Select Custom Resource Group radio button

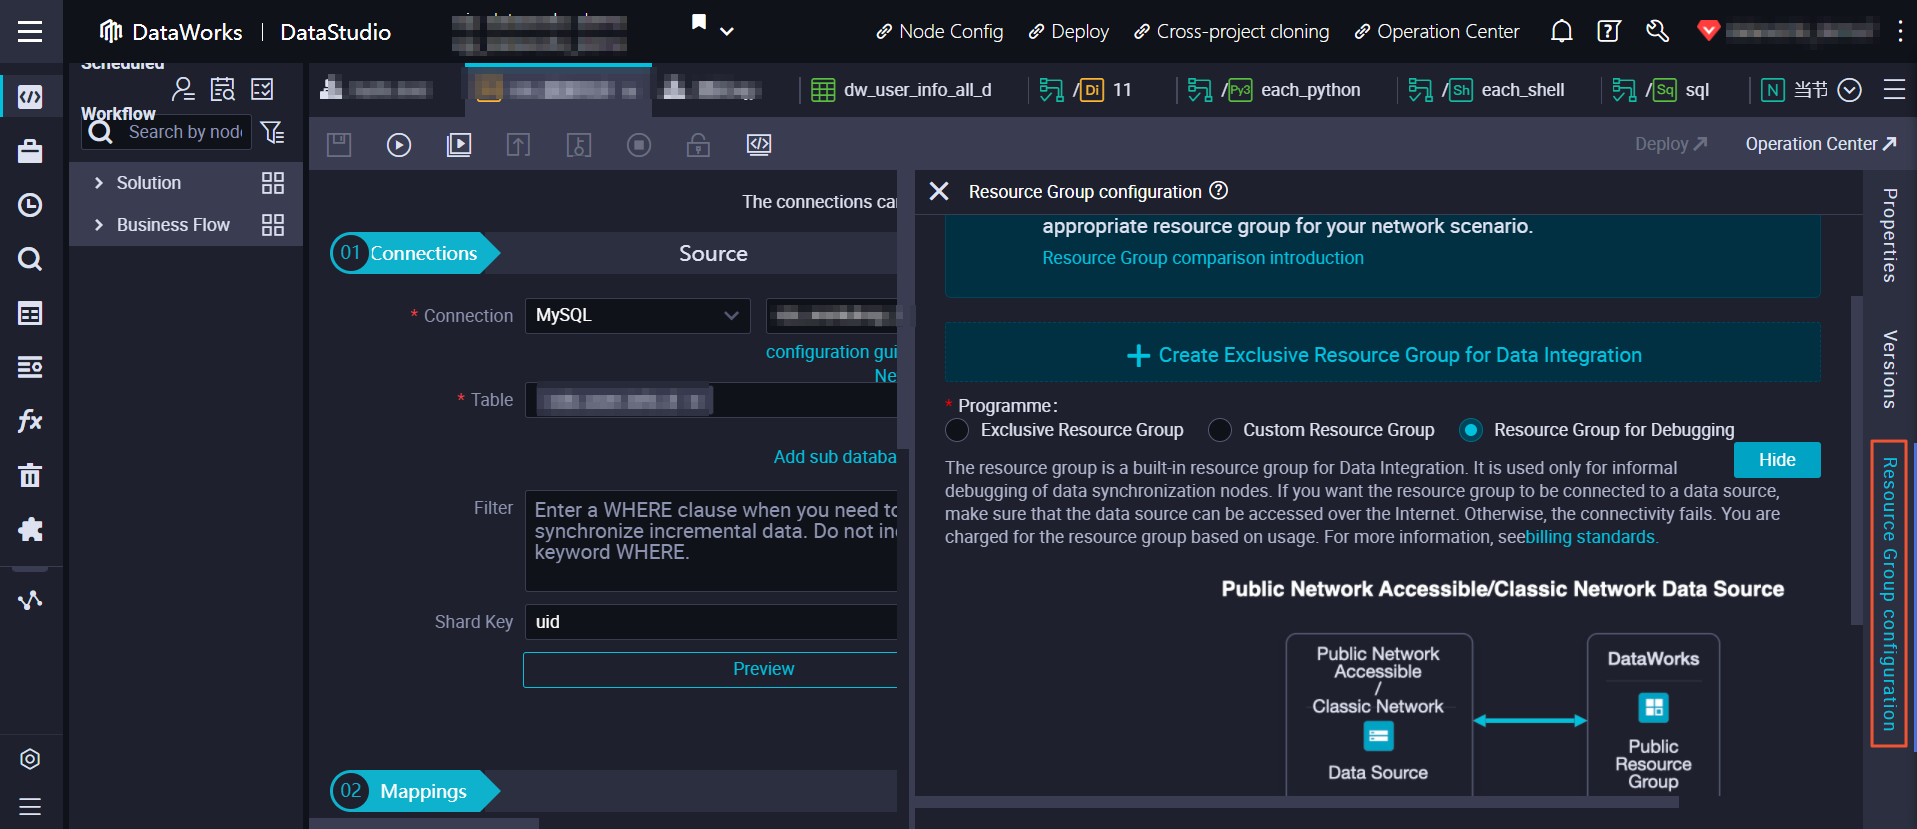point(1219,430)
